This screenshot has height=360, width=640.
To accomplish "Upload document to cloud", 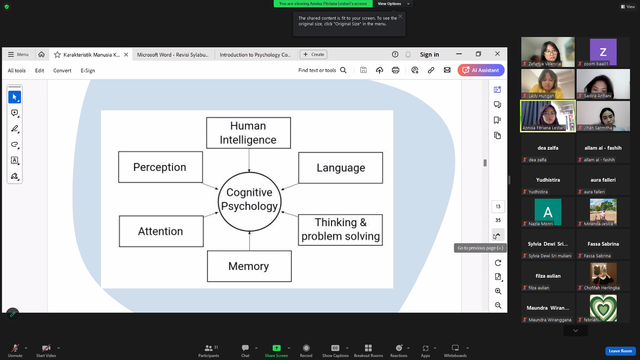I will tap(380, 70).
